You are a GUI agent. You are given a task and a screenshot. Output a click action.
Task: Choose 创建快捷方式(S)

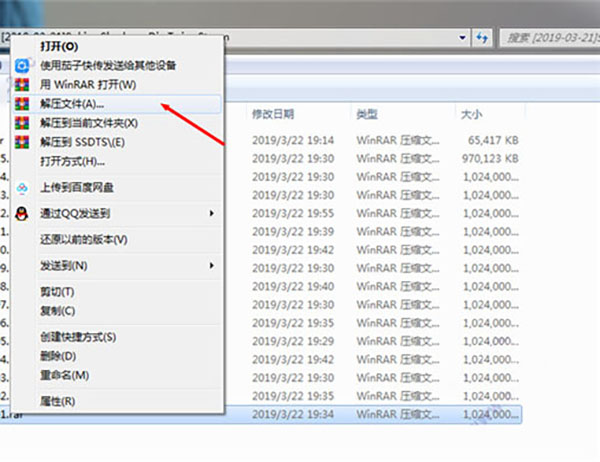click(117, 337)
